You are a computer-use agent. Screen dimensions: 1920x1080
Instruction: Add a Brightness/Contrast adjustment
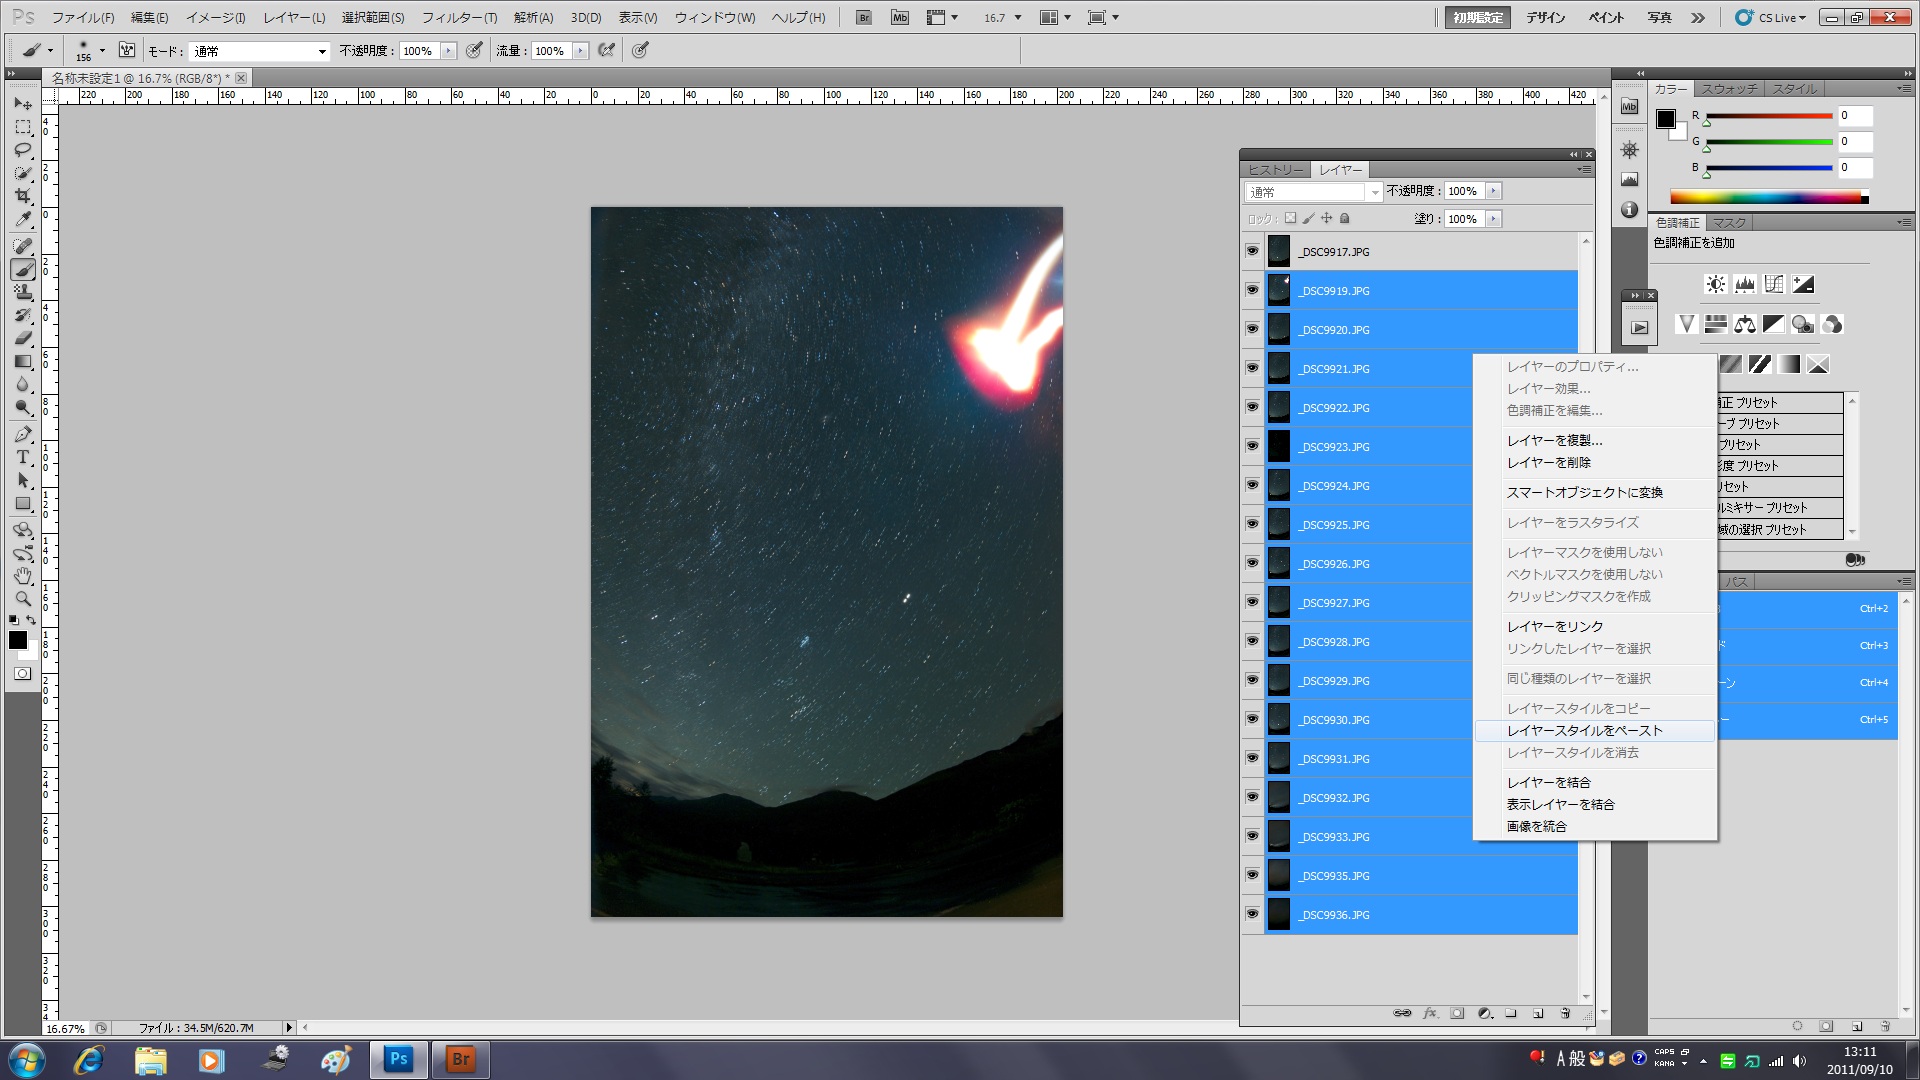tap(1715, 284)
